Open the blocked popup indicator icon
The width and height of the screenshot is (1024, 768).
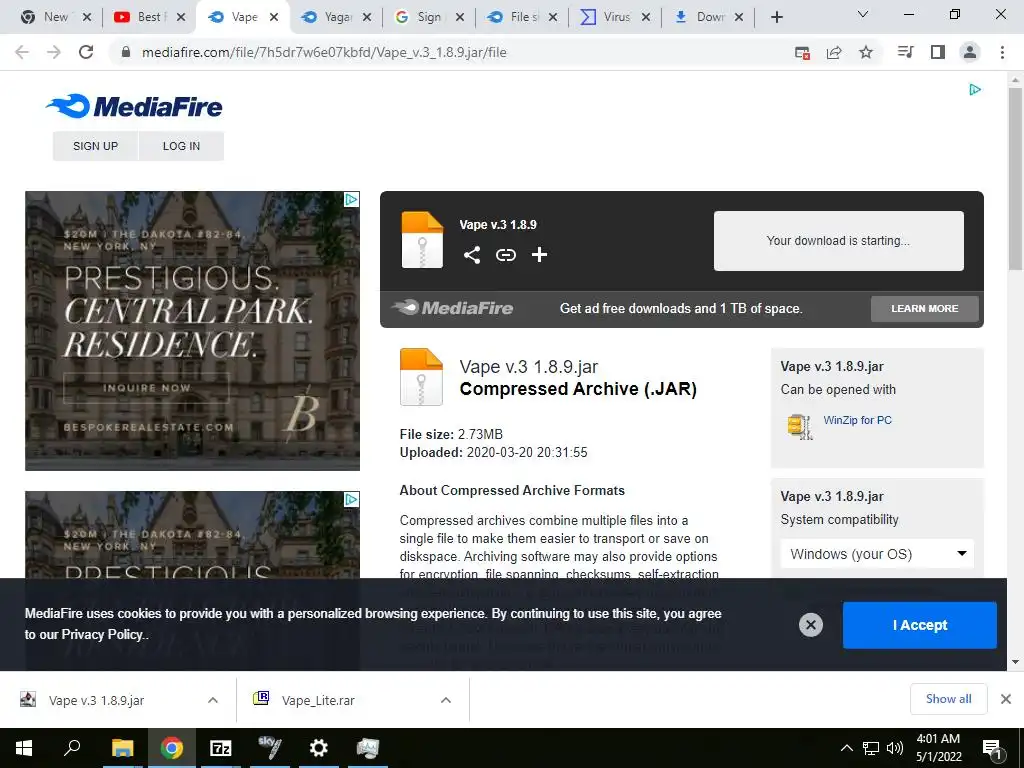click(803, 52)
